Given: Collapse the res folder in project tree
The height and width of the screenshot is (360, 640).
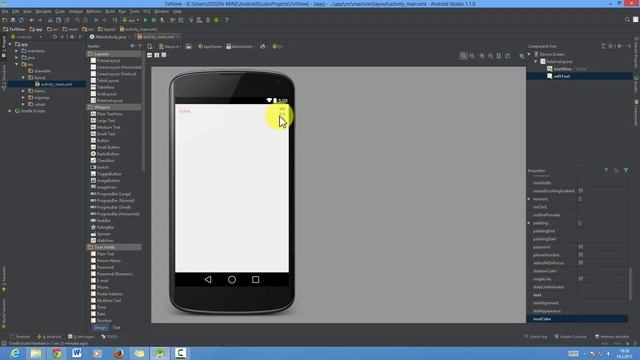Looking at the screenshot, I should pos(17,64).
